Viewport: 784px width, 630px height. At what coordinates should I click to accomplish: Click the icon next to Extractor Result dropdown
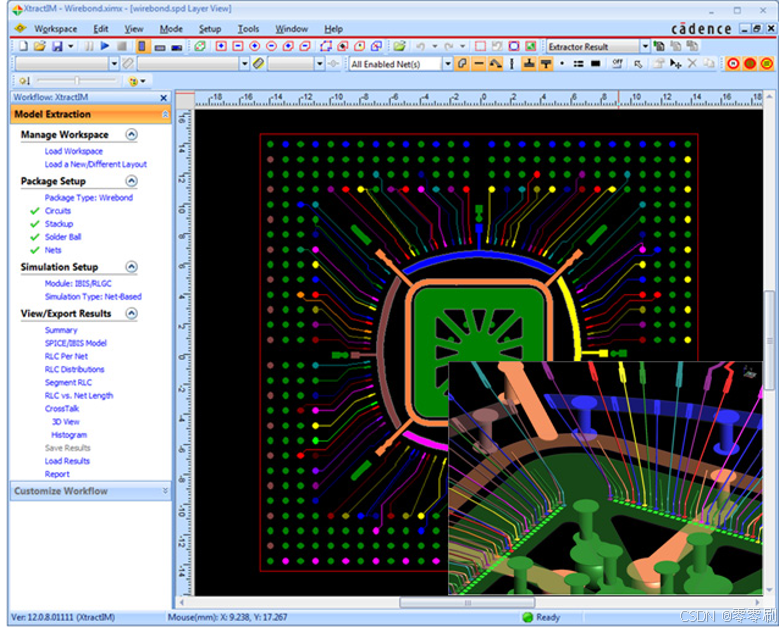coord(660,46)
